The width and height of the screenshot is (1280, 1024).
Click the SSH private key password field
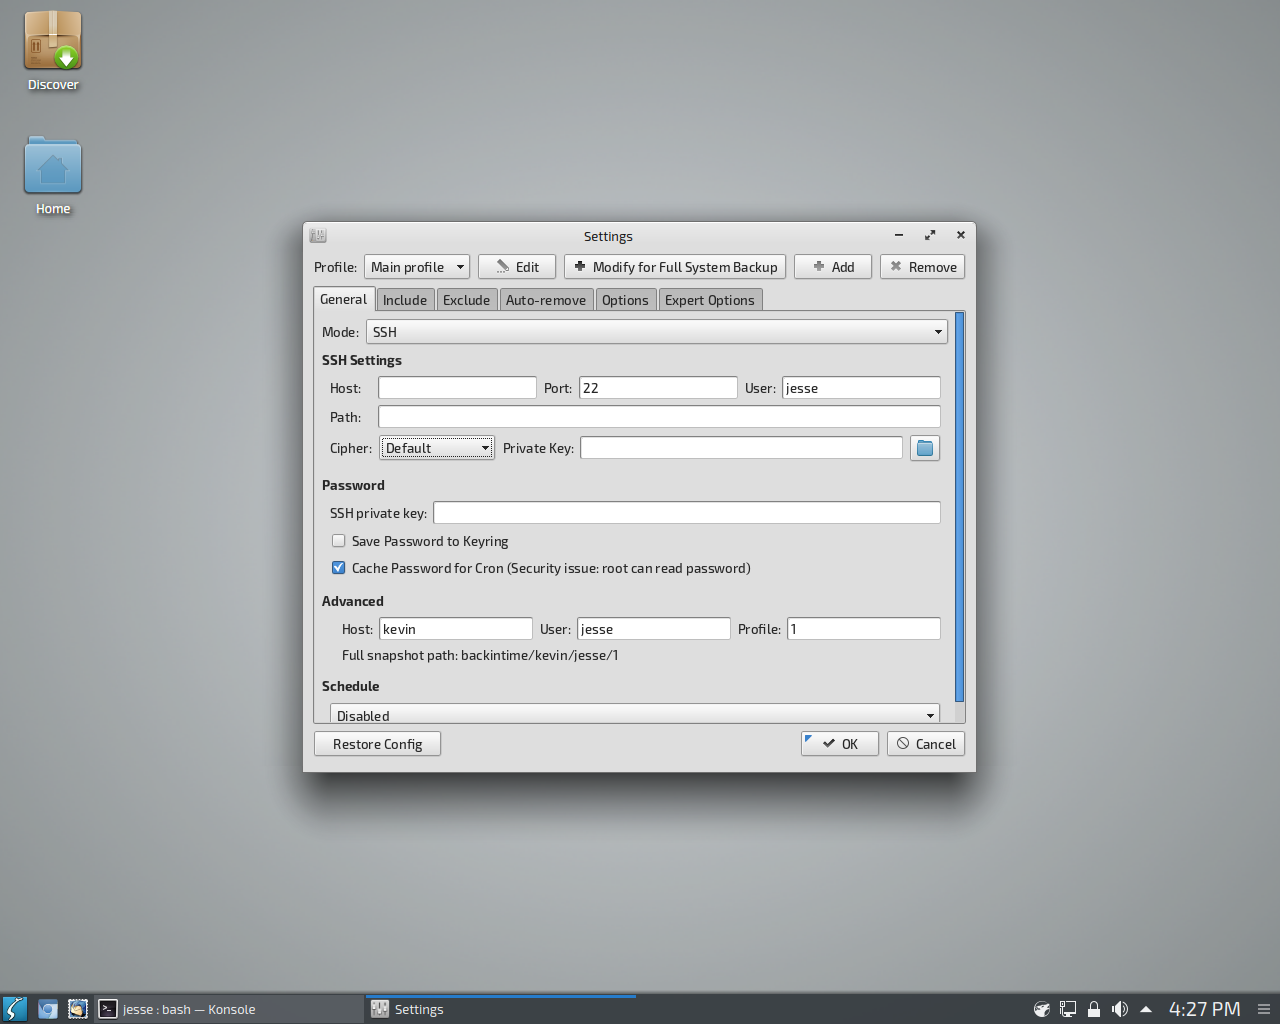[687, 513]
